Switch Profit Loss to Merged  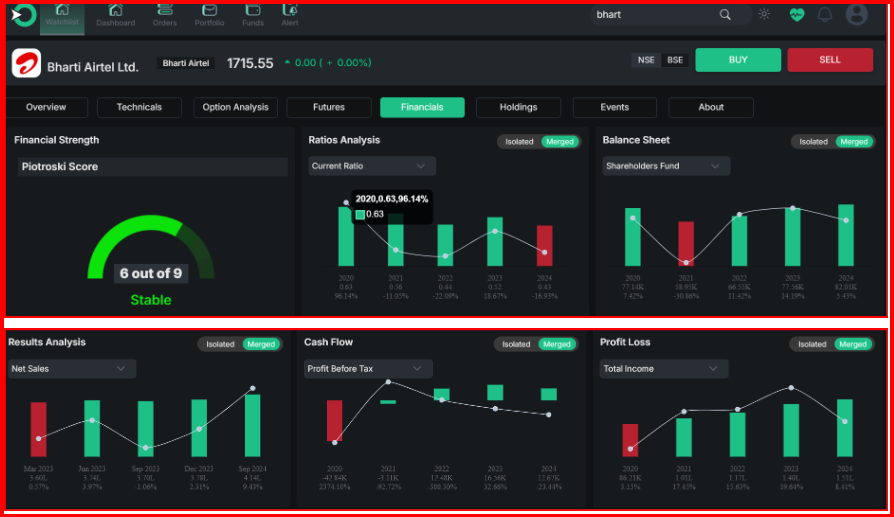853,344
